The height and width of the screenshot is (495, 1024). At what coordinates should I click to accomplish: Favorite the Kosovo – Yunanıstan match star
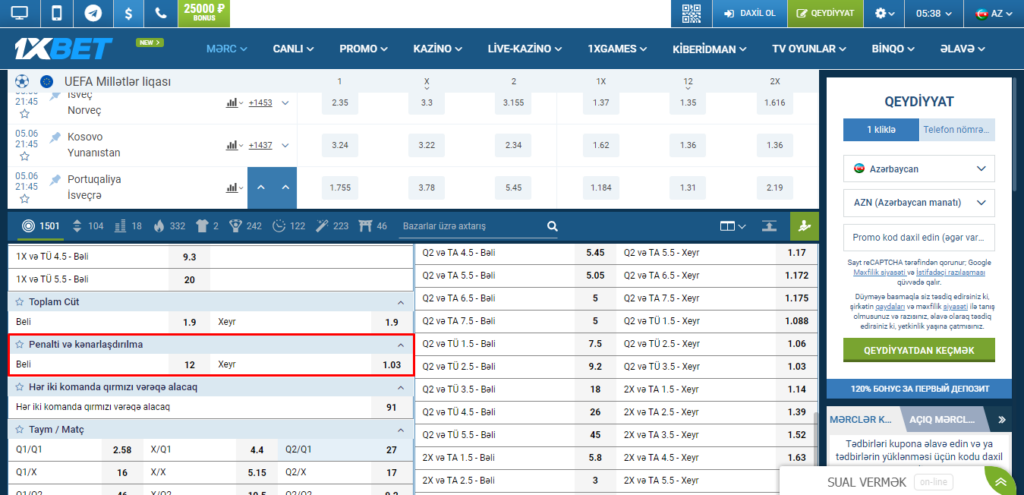[24, 157]
